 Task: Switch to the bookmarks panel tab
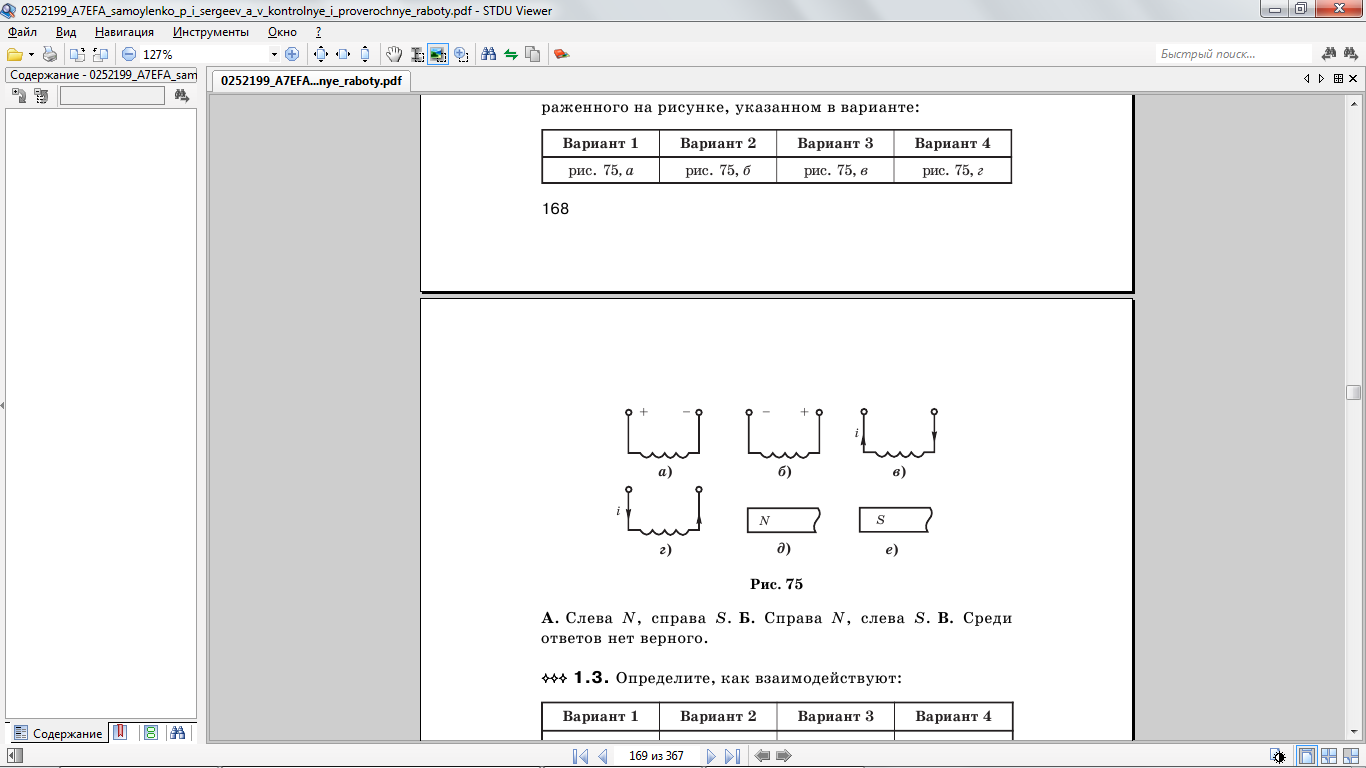[119, 732]
